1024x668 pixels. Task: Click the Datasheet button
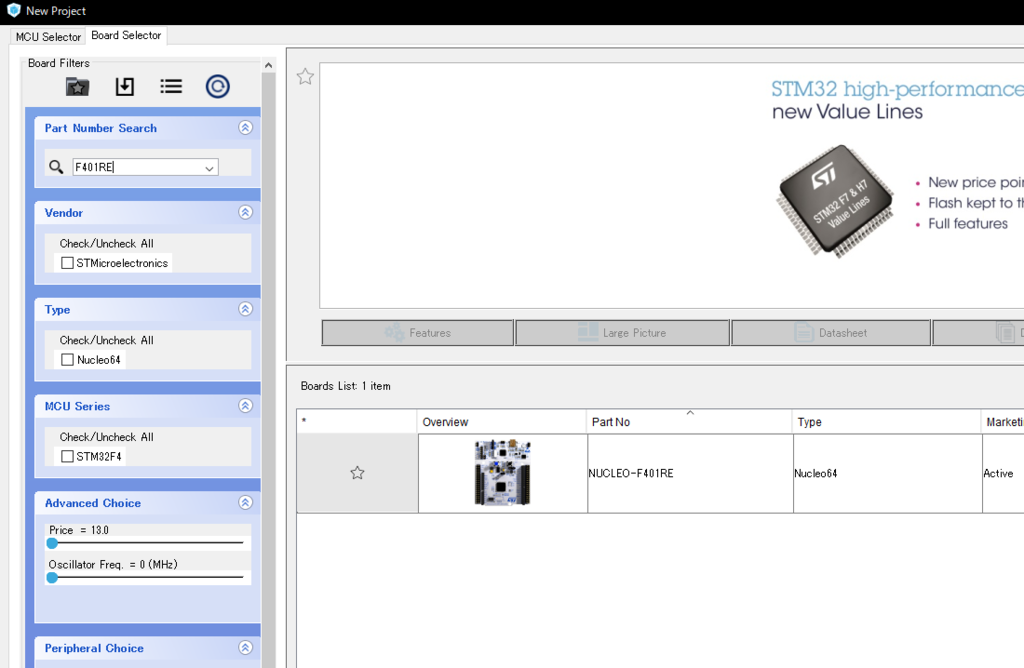click(831, 333)
